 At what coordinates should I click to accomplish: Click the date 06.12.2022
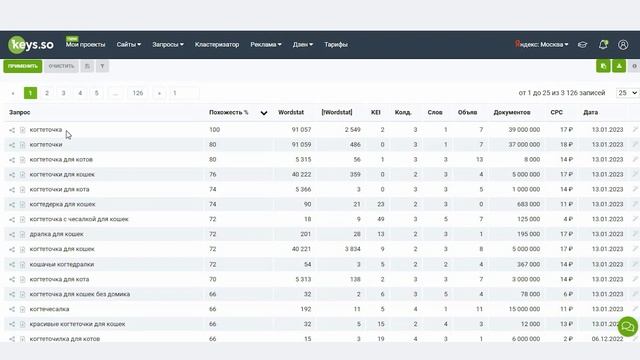[607, 339]
